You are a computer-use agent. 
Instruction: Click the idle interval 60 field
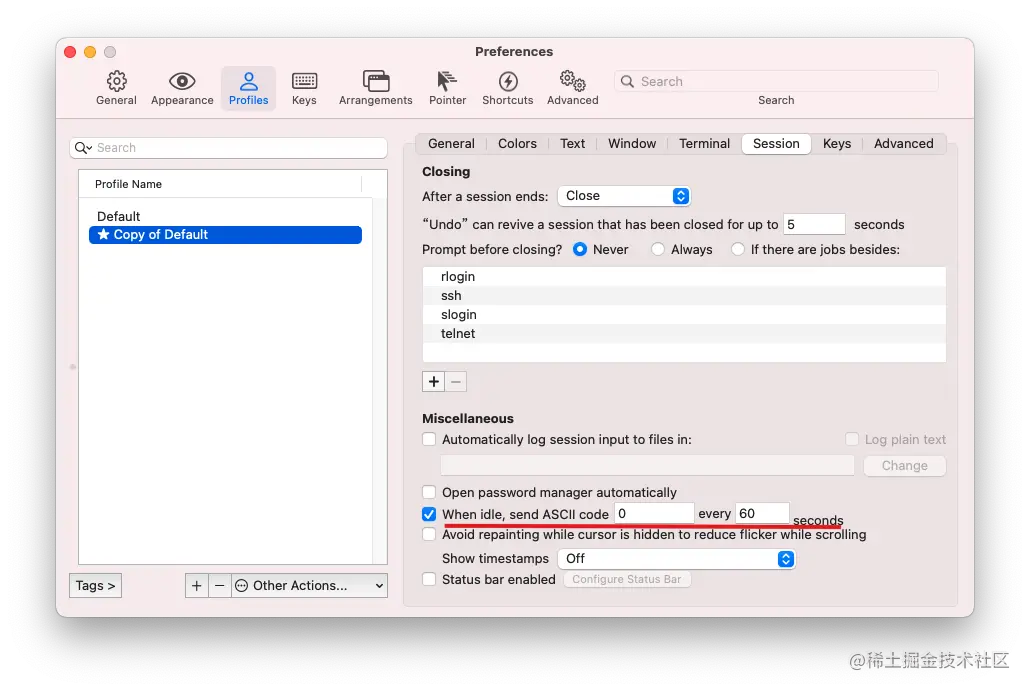(x=762, y=514)
